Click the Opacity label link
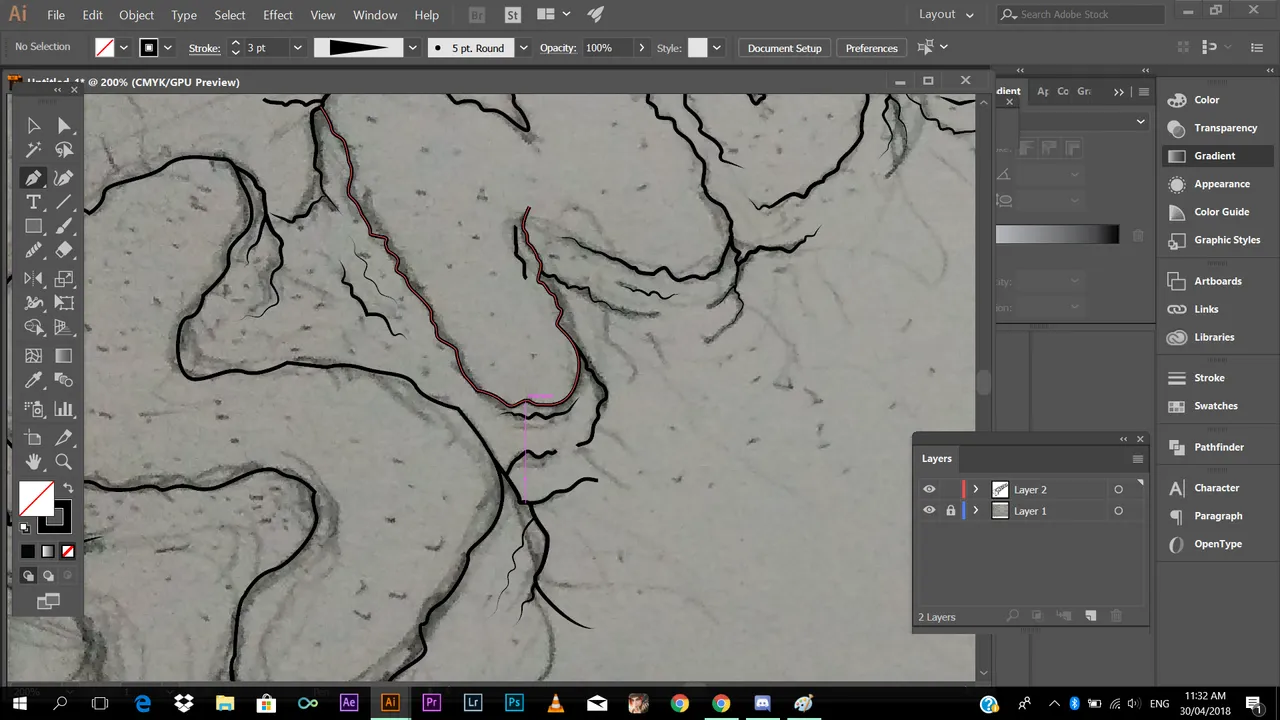Viewport: 1280px width, 720px height. [558, 48]
